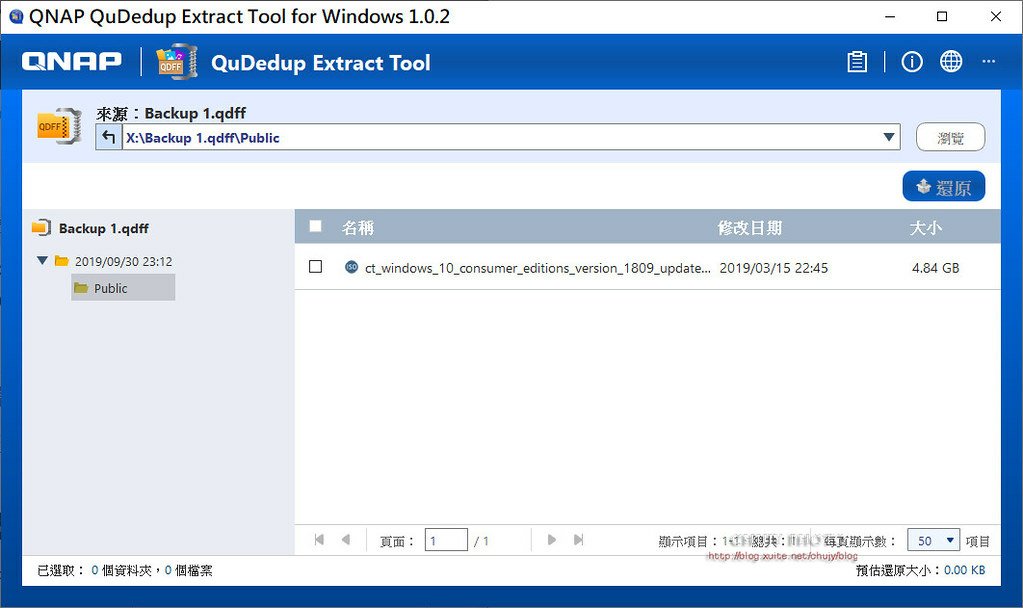
Task: Open the language globe icon
Action: click(x=951, y=61)
